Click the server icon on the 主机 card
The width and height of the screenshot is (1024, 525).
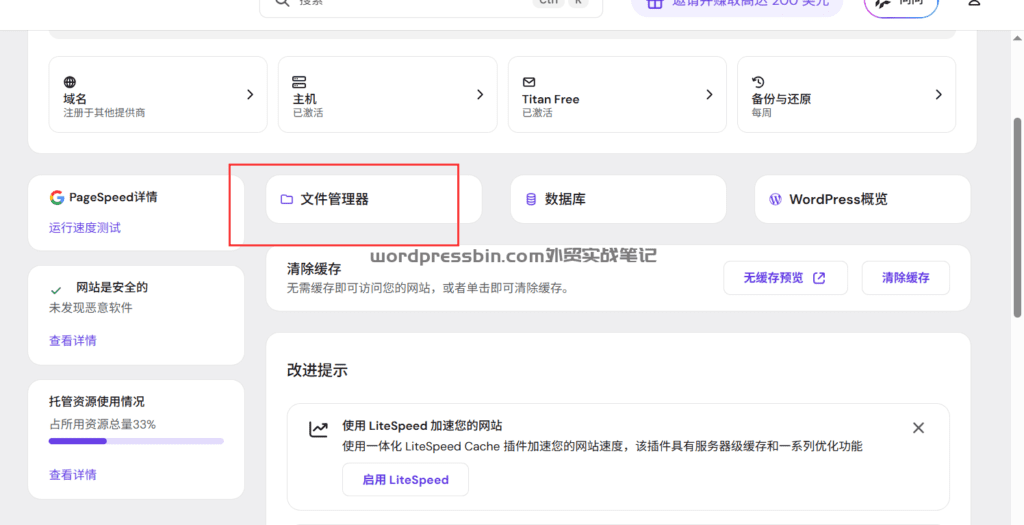tap(299, 82)
